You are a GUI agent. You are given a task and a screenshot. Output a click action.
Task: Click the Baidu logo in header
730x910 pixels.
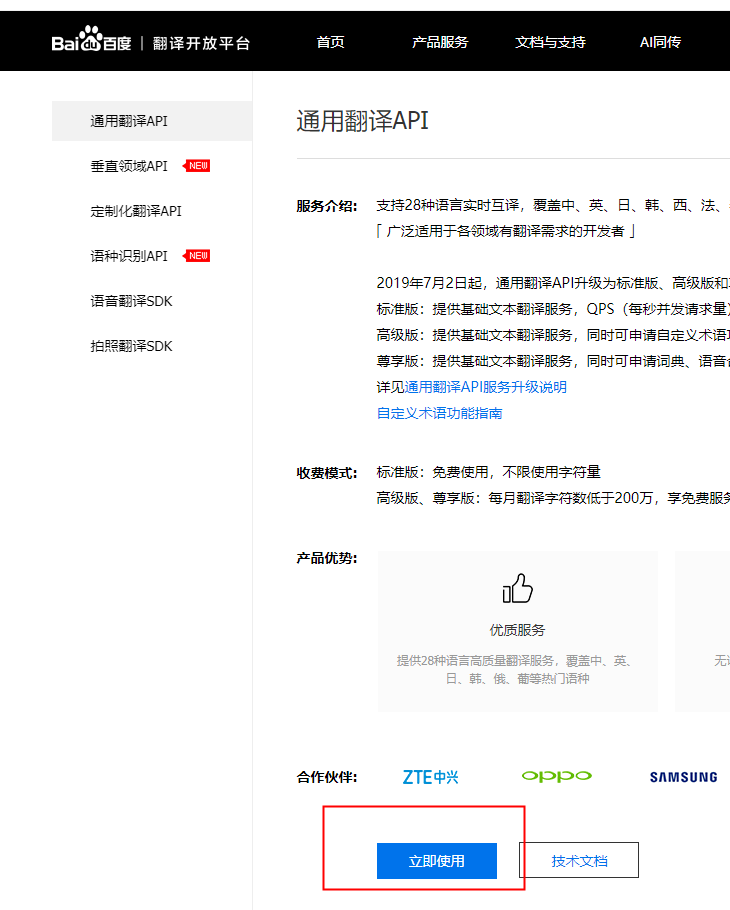92,39
